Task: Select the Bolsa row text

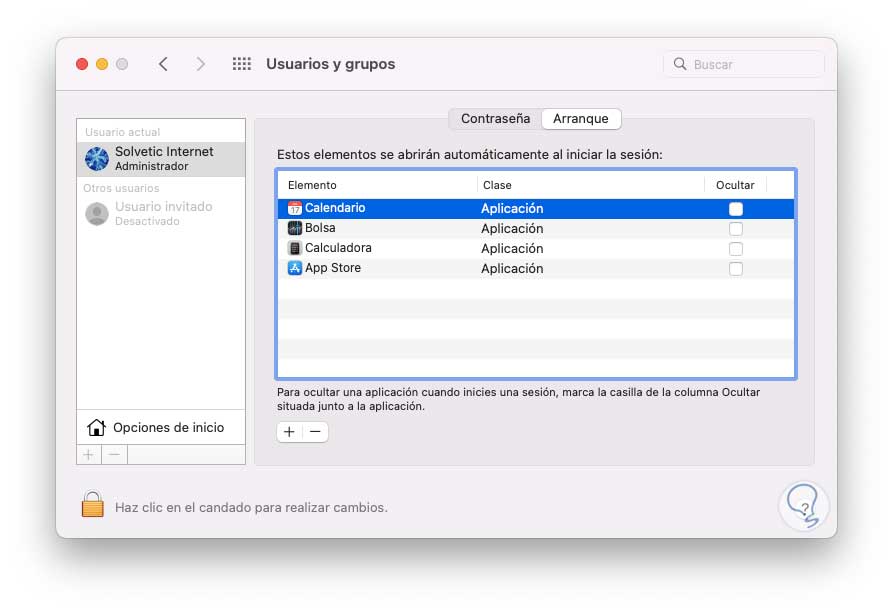Action: [x=320, y=228]
